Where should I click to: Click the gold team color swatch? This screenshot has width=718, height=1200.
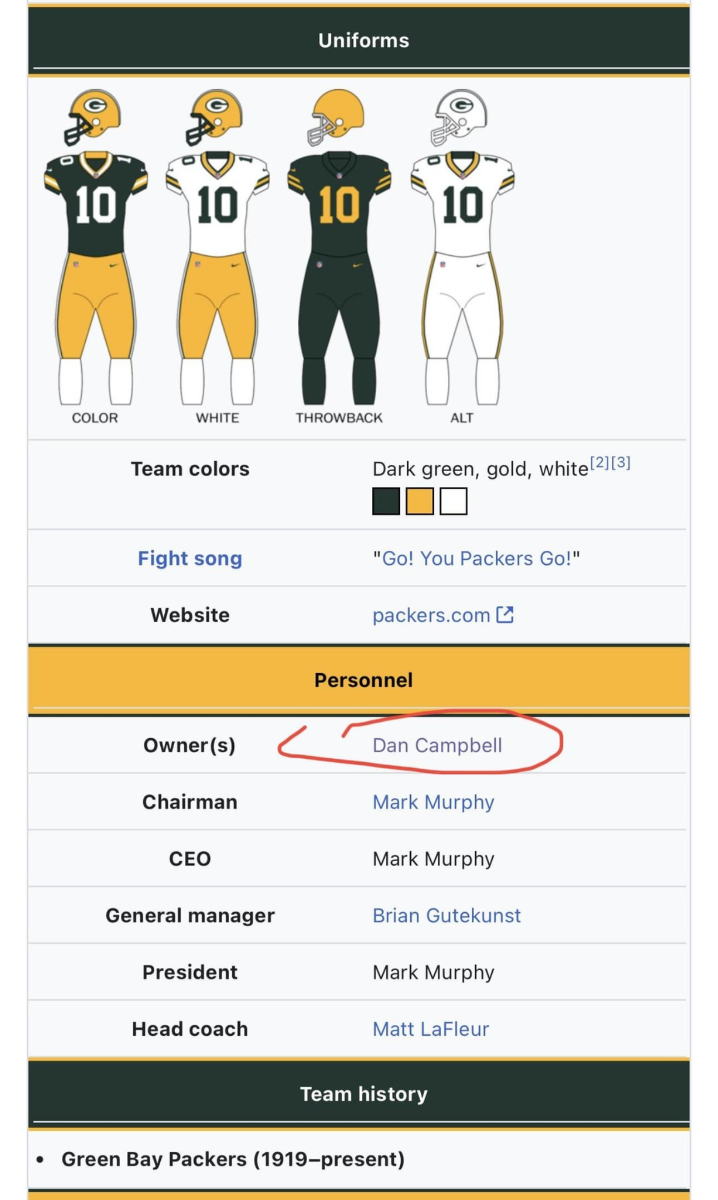pyautogui.click(x=420, y=501)
